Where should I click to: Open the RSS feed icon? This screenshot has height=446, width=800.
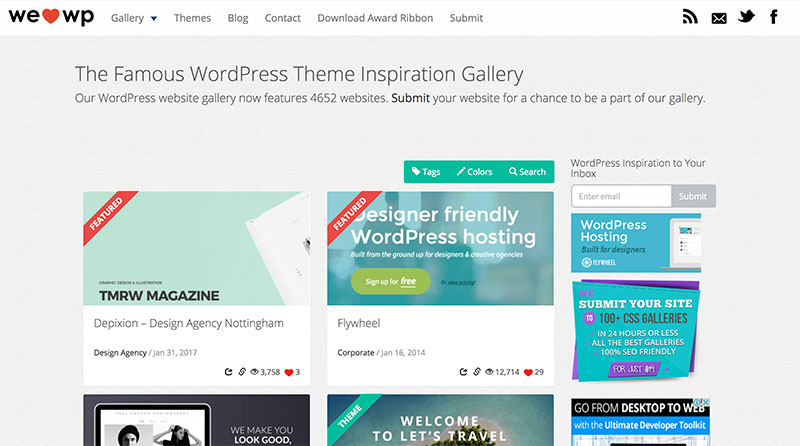(x=690, y=17)
